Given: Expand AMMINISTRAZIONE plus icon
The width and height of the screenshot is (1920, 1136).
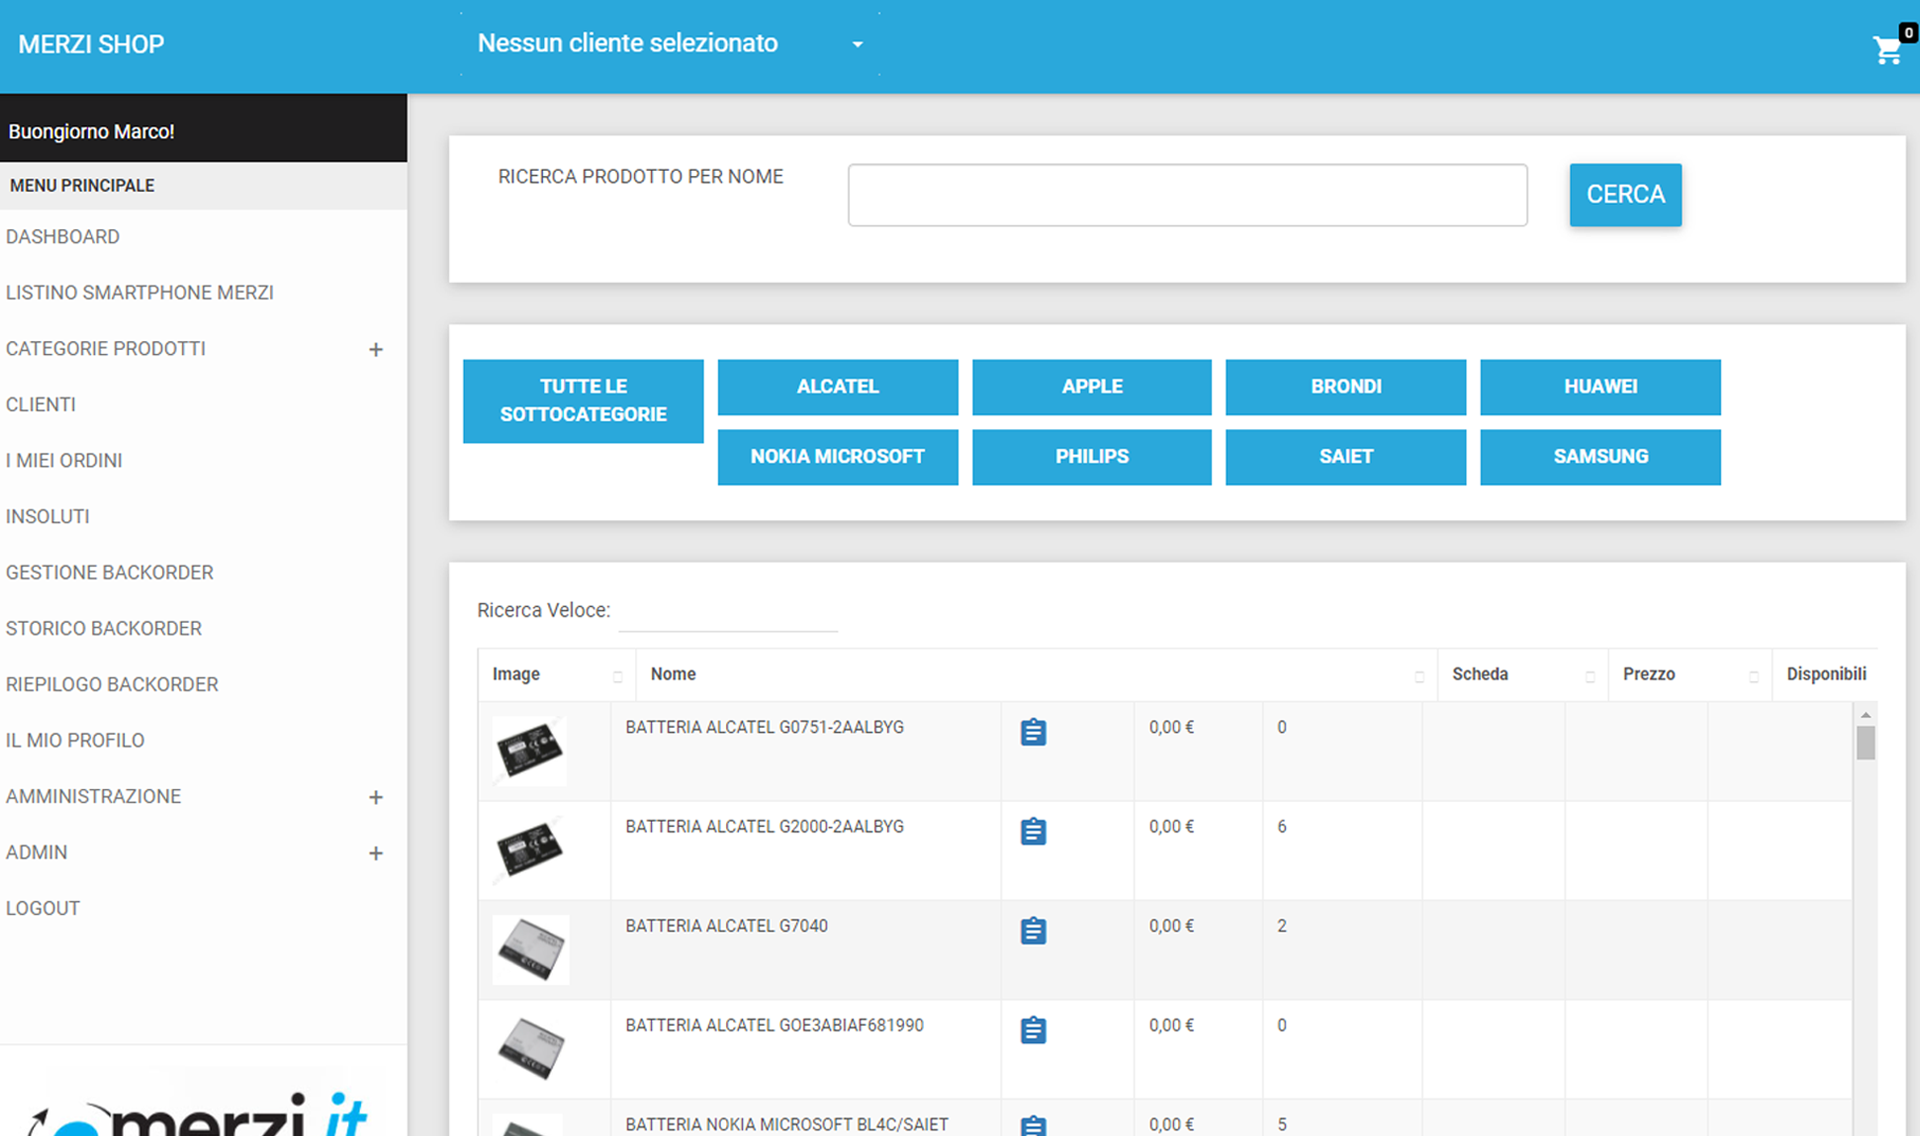Looking at the screenshot, I should [x=376, y=797].
